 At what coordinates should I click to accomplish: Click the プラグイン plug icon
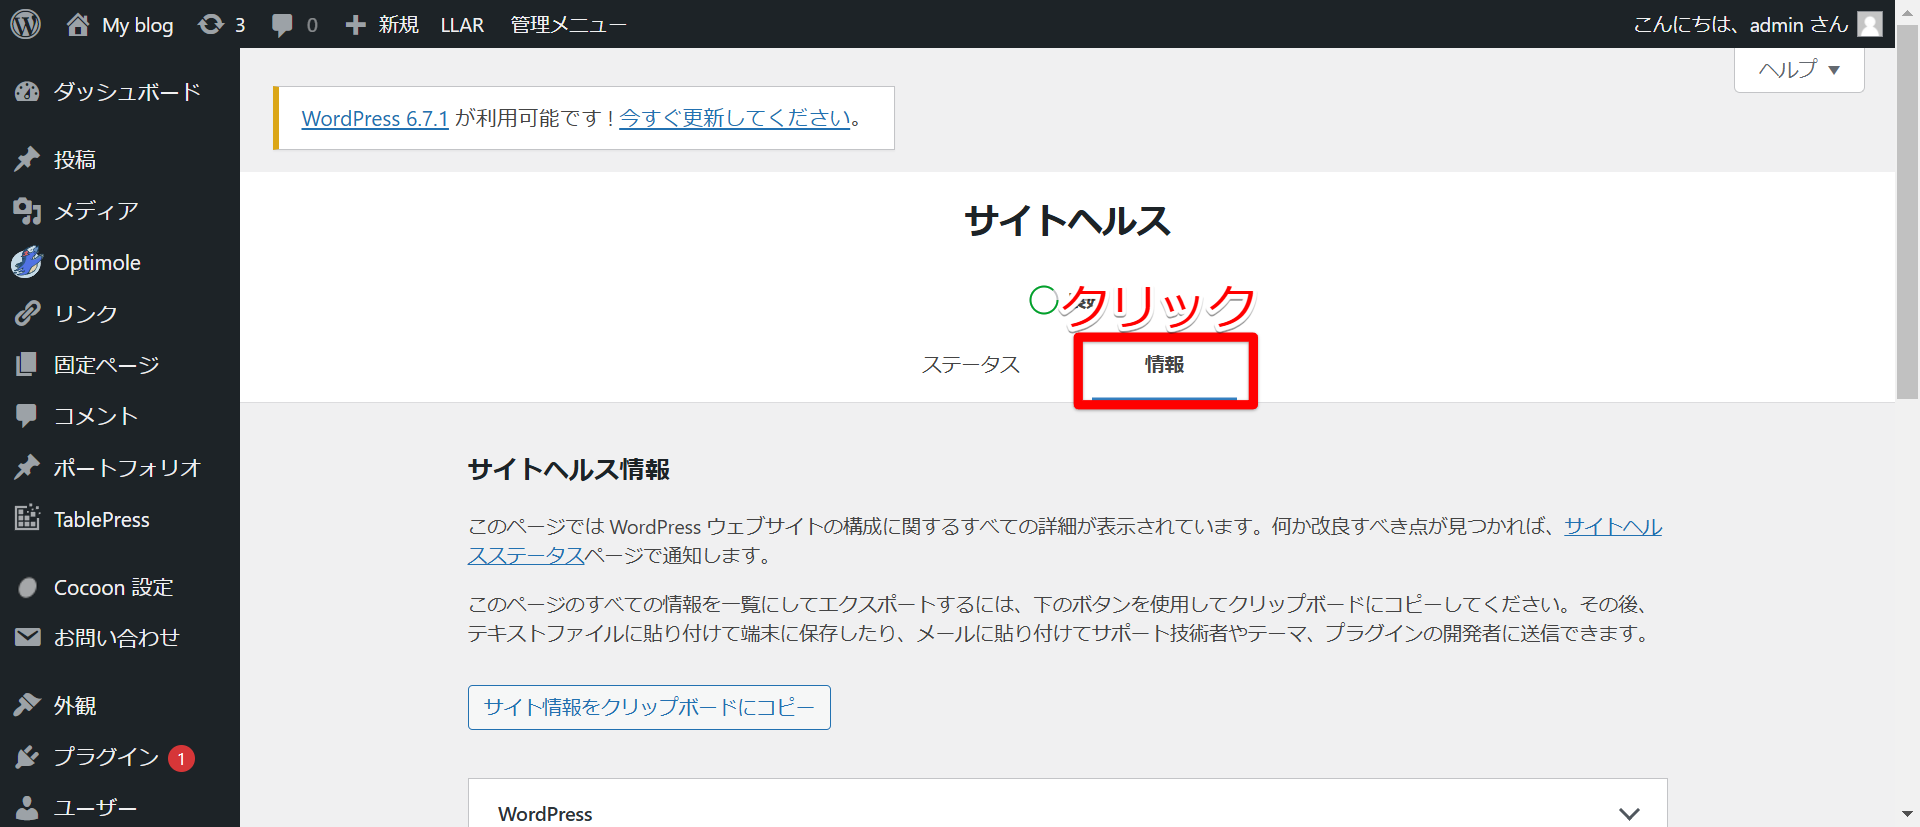pyautogui.click(x=27, y=757)
